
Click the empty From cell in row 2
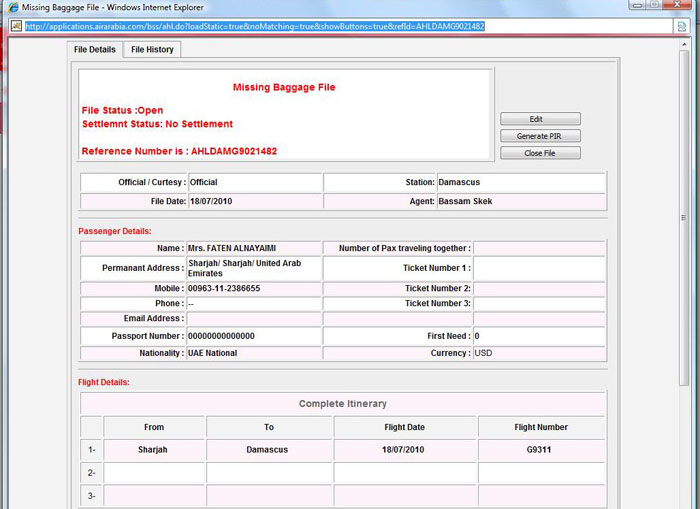coord(154,472)
